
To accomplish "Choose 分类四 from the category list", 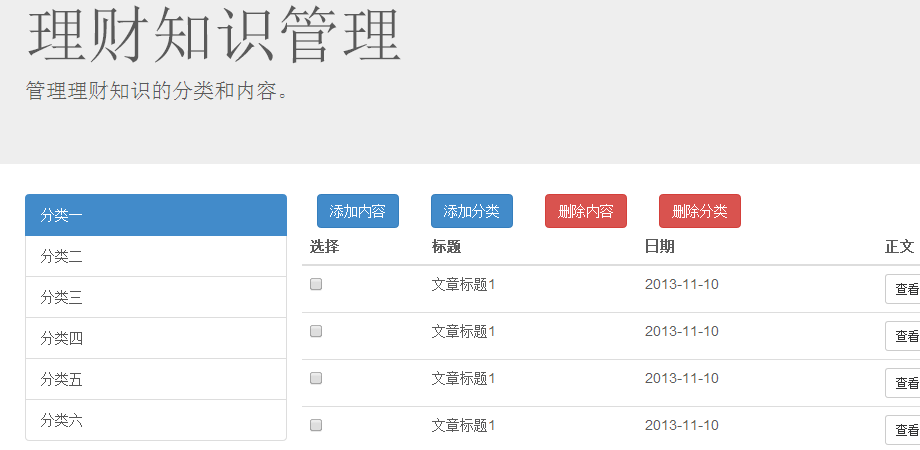I will point(156,339).
